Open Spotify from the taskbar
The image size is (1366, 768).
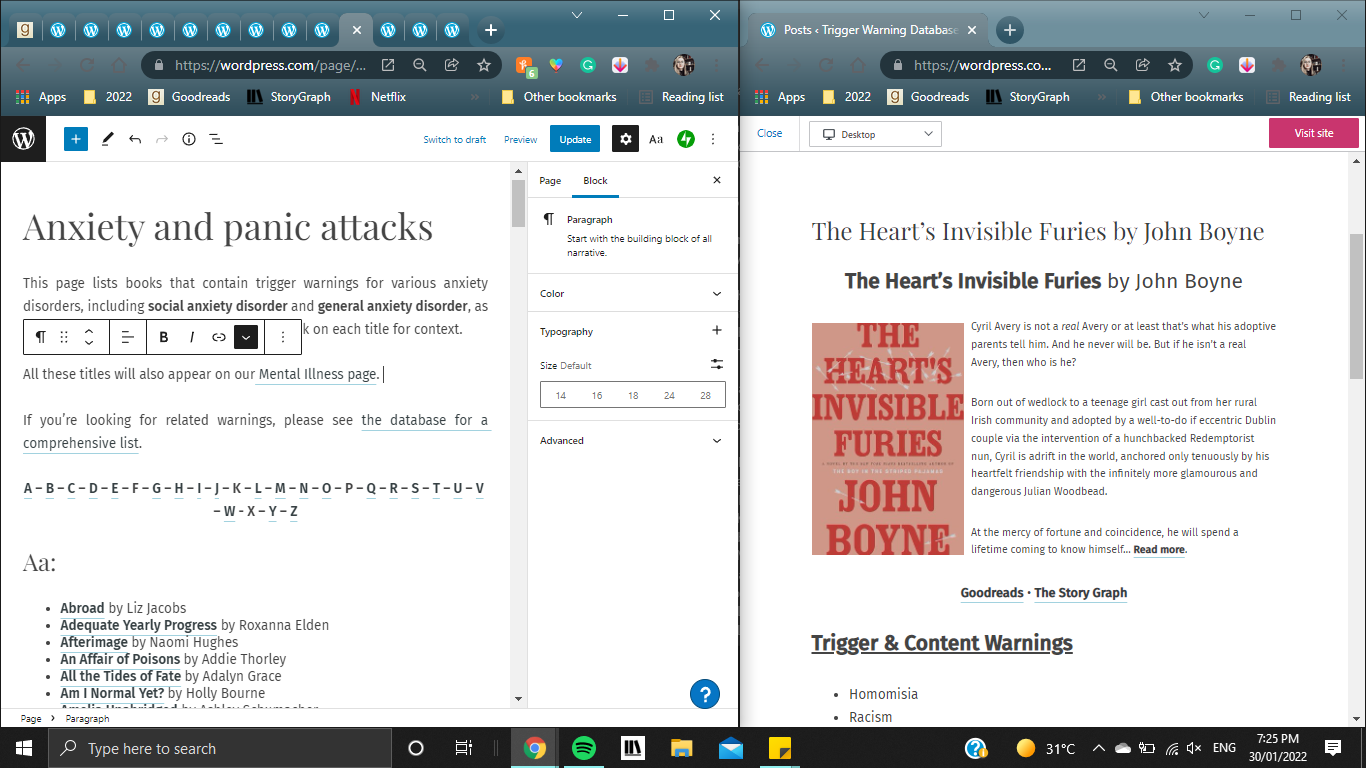[584, 748]
